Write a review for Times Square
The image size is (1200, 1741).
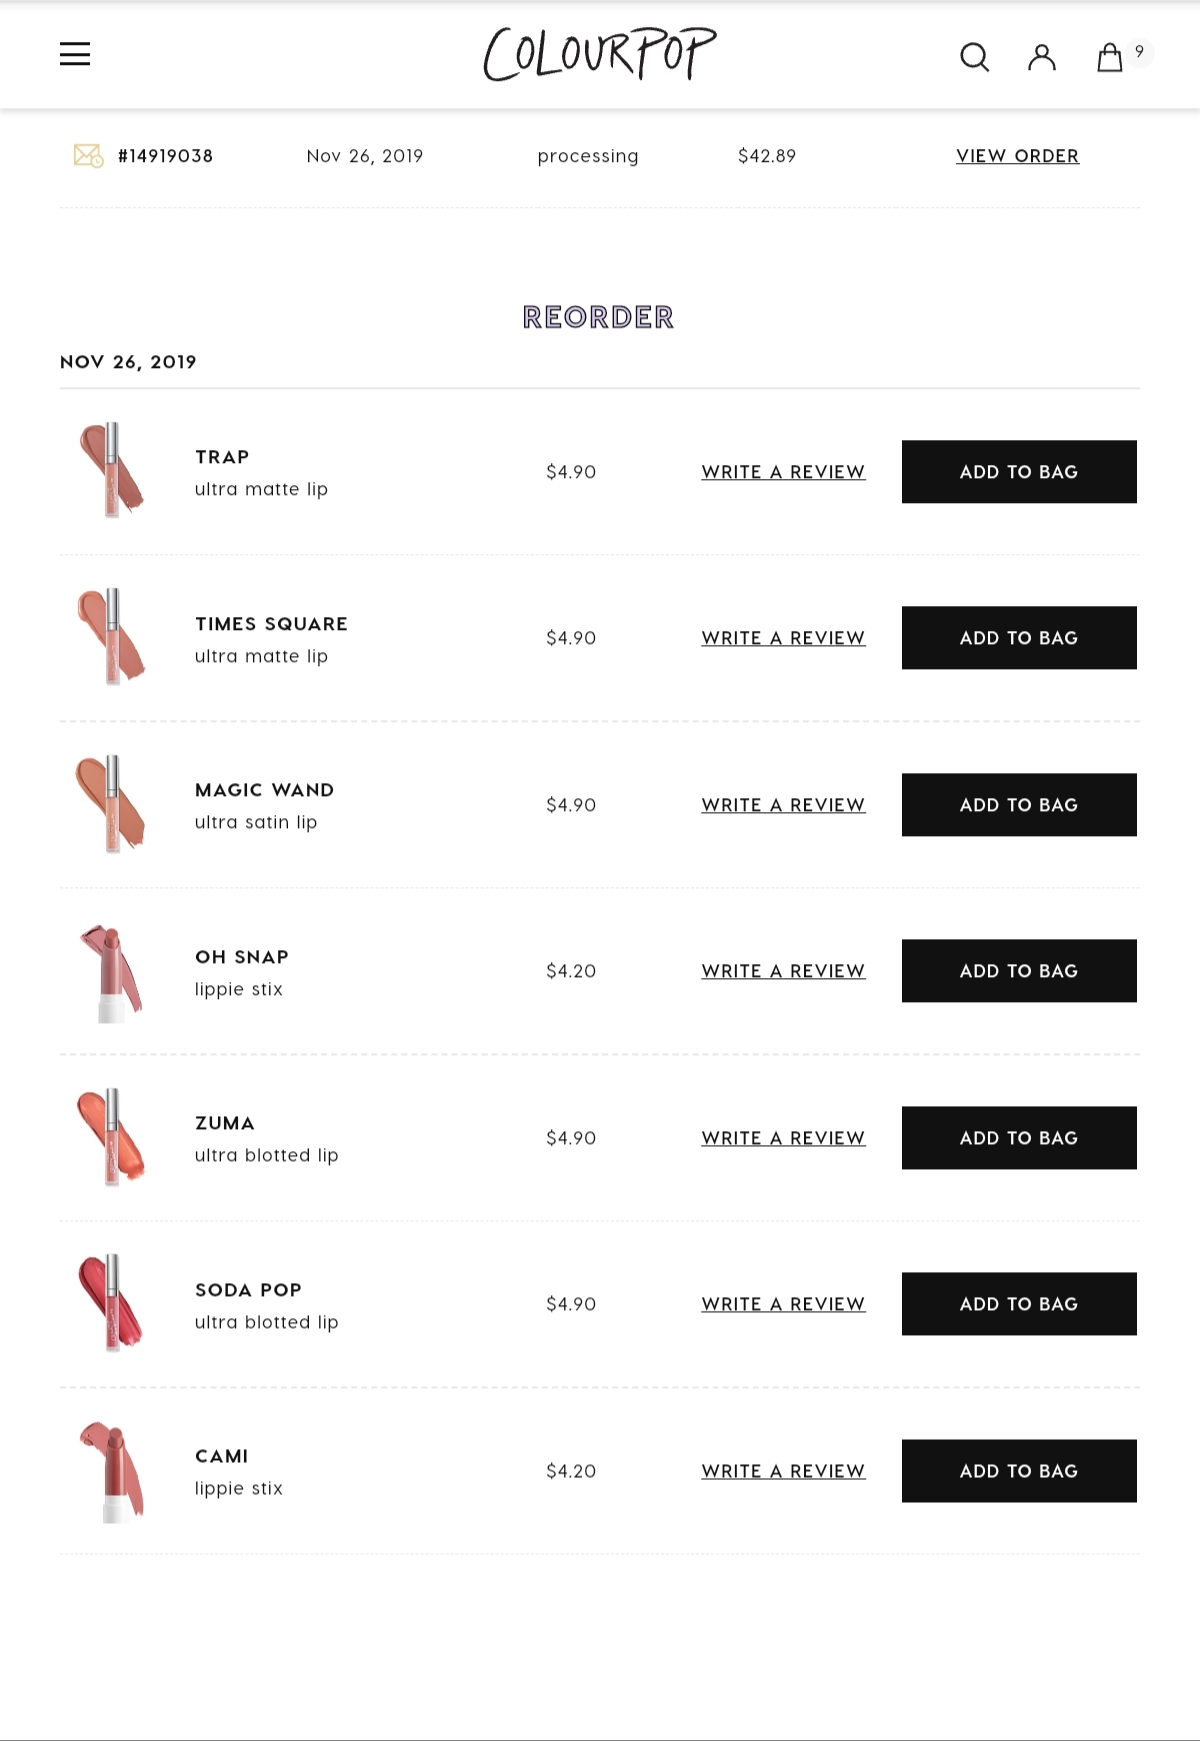click(783, 638)
